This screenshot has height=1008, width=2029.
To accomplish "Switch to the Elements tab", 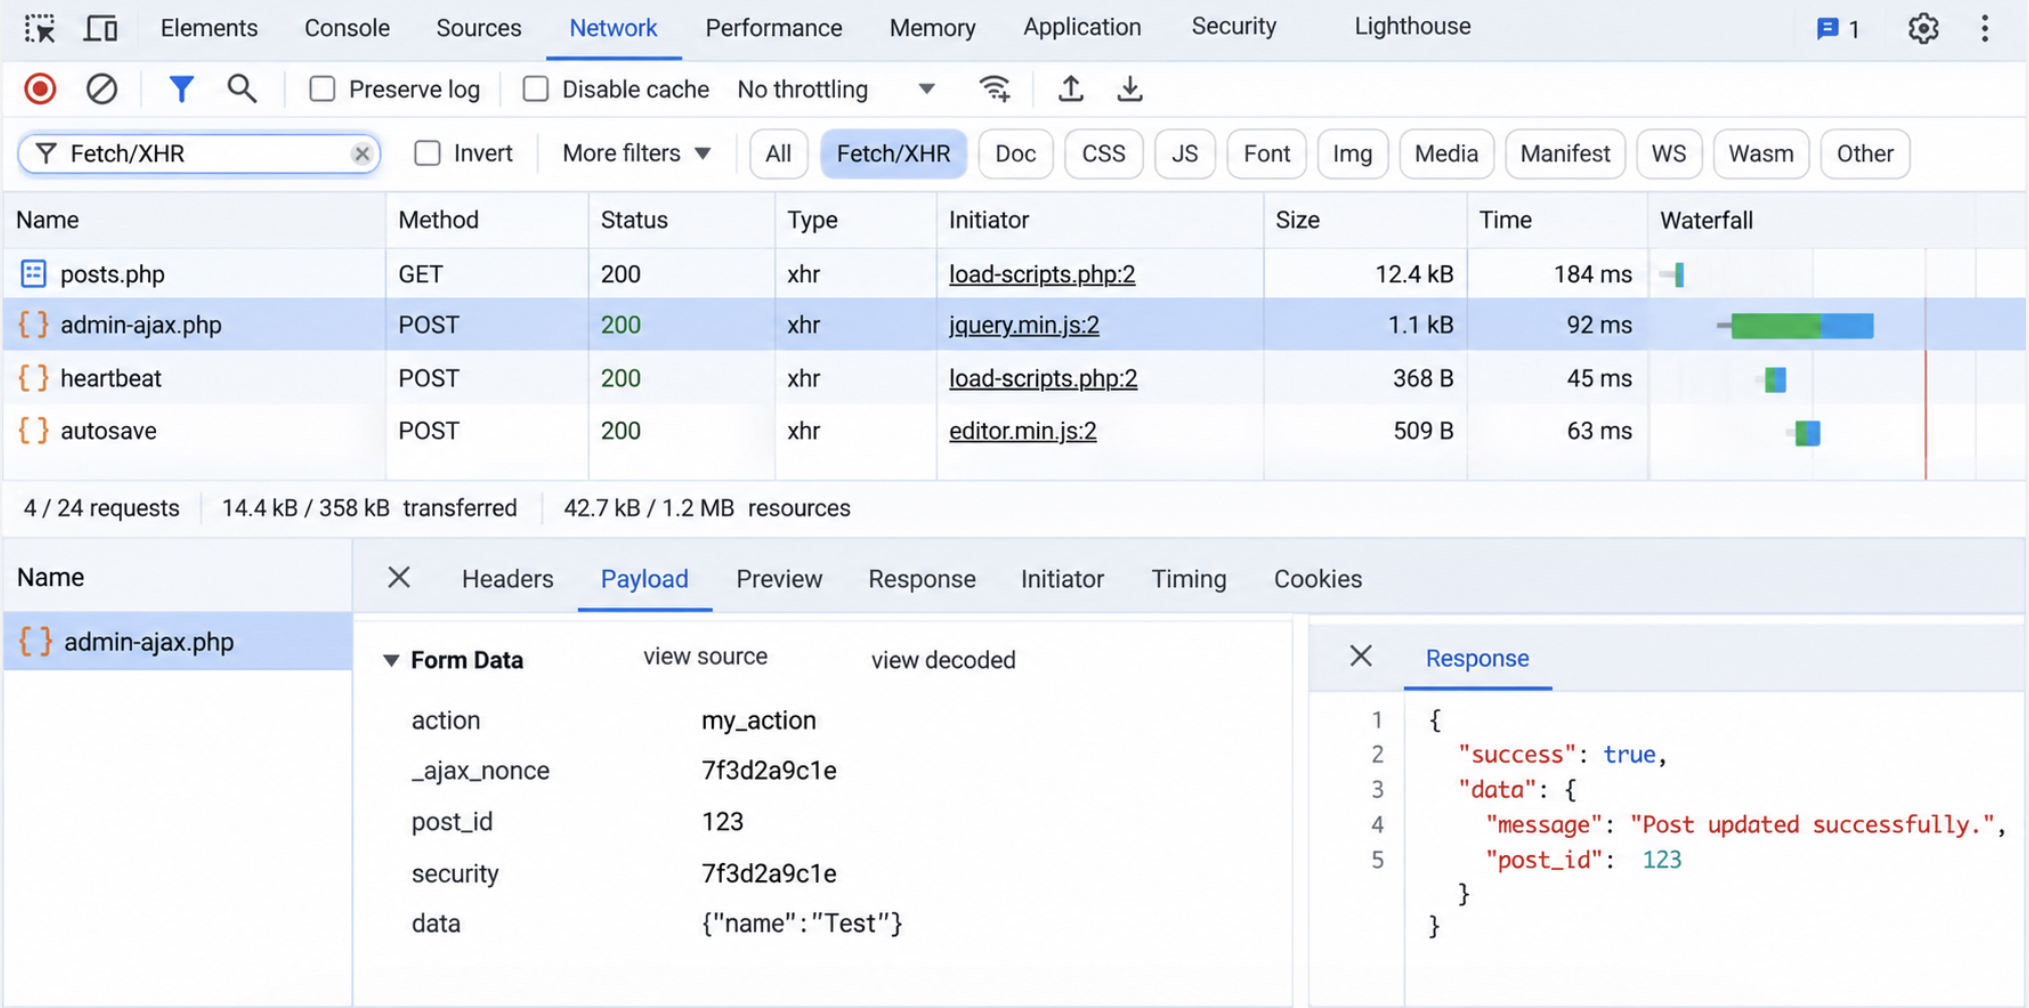I will 209,28.
